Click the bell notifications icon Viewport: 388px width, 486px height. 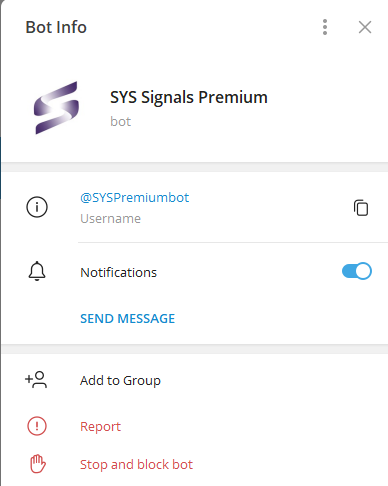[x=37, y=271]
